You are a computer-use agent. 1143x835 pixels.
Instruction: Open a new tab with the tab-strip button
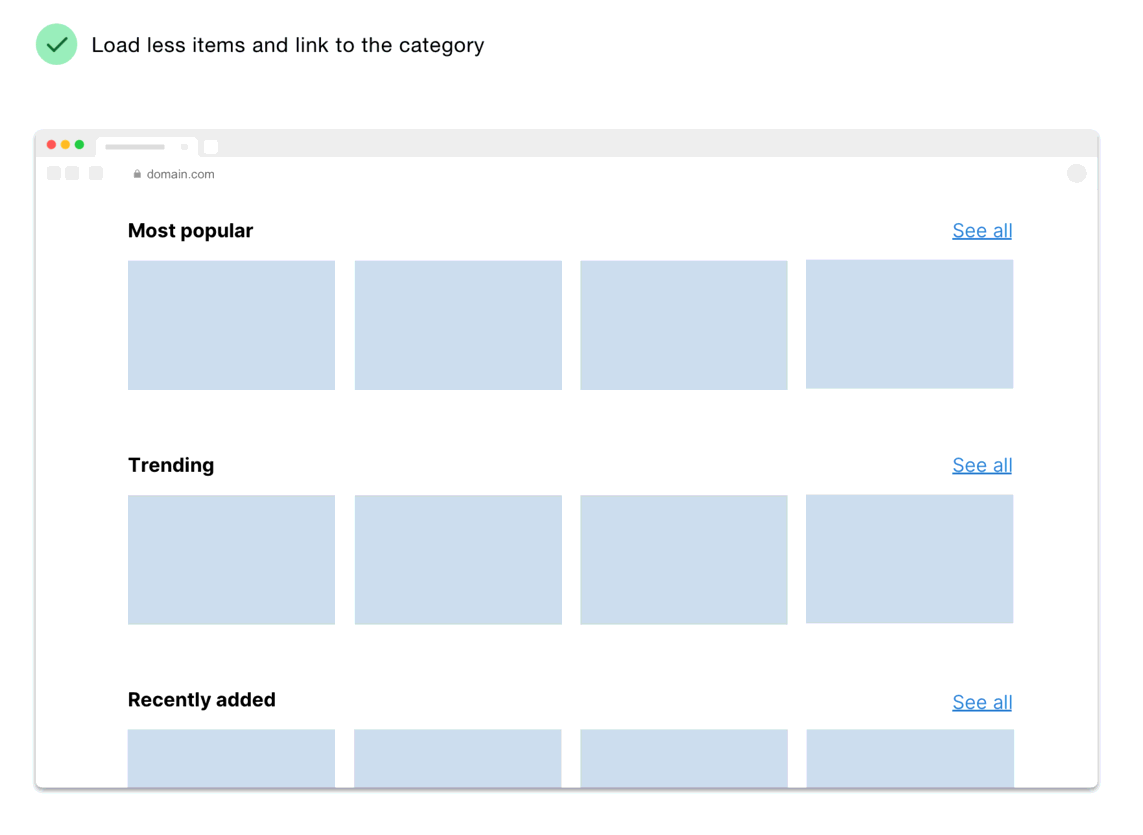[x=211, y=147]
